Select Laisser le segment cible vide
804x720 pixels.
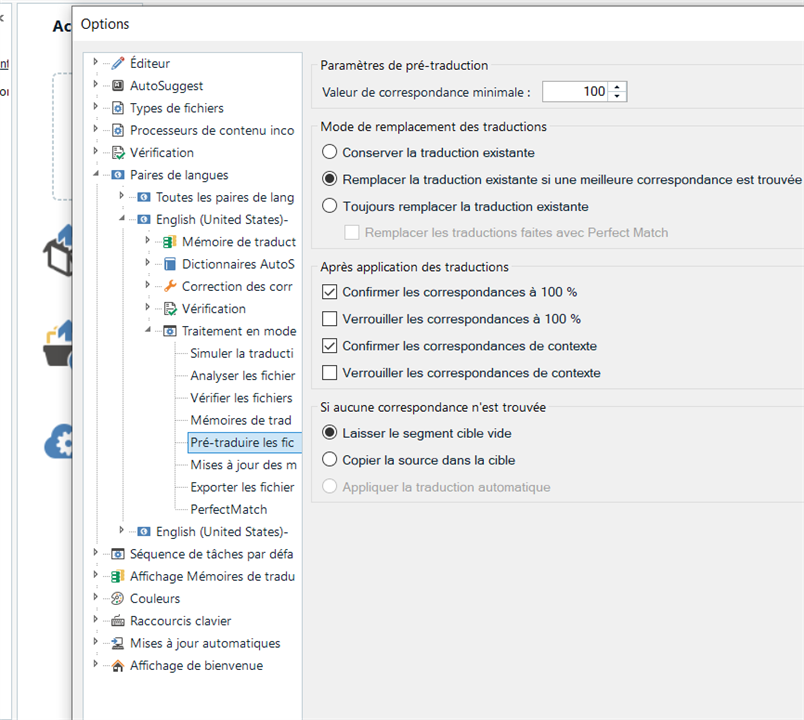[x=329, y=432]
